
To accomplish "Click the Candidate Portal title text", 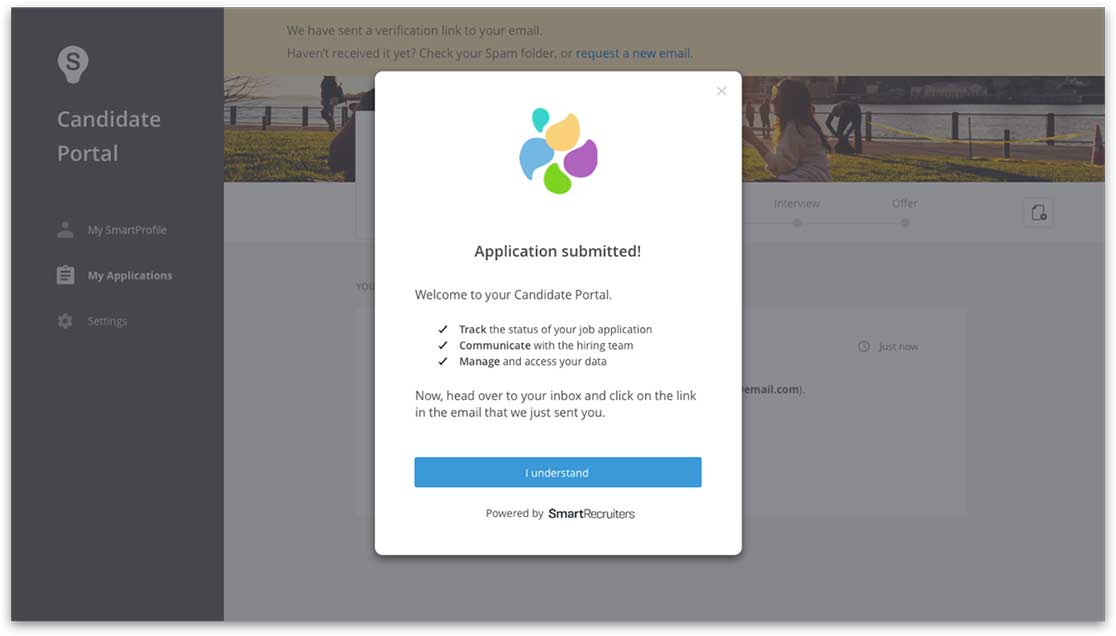I will pyautogui.click(x=109, y=136).
